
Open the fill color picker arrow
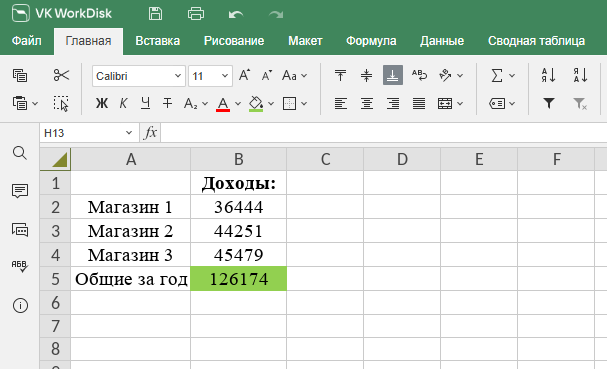pyautogui.click(x=271, y=104)
